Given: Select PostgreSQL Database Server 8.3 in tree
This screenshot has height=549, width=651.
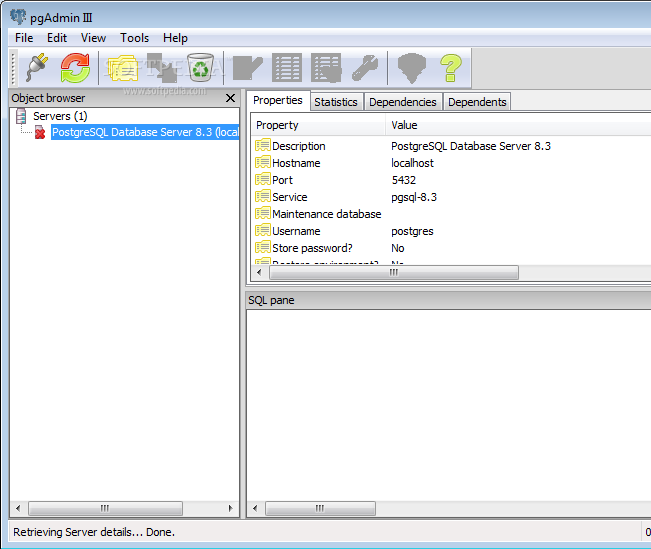Looking at the screenshot, I should pyautogui.click(x=145, y=132).
